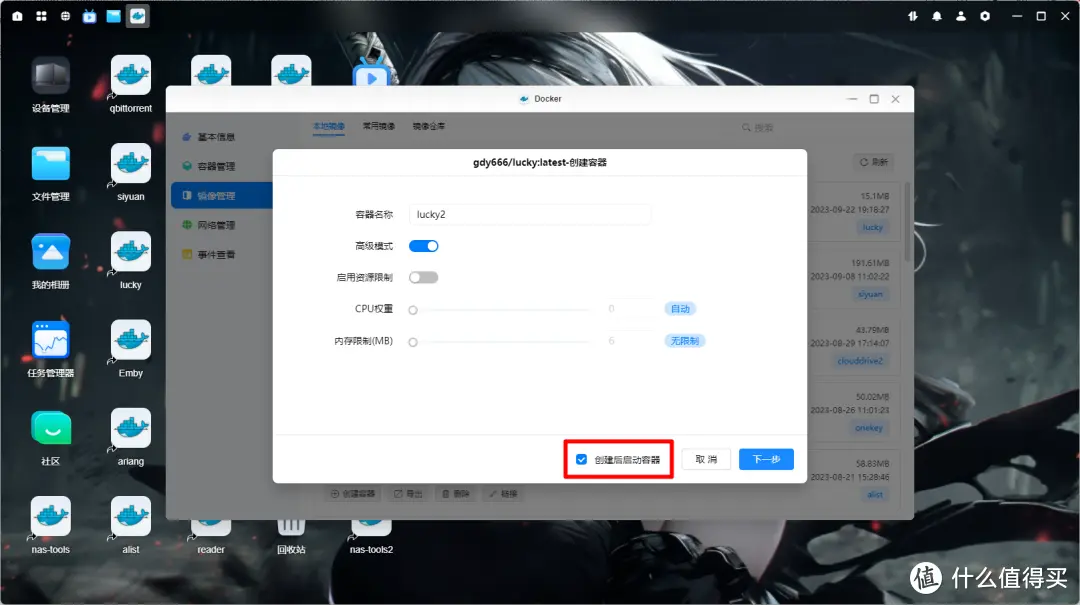Screen dimensions: 1080x605
Task: Enable the 启用资源限制 toggle
Action: (423, 276)
